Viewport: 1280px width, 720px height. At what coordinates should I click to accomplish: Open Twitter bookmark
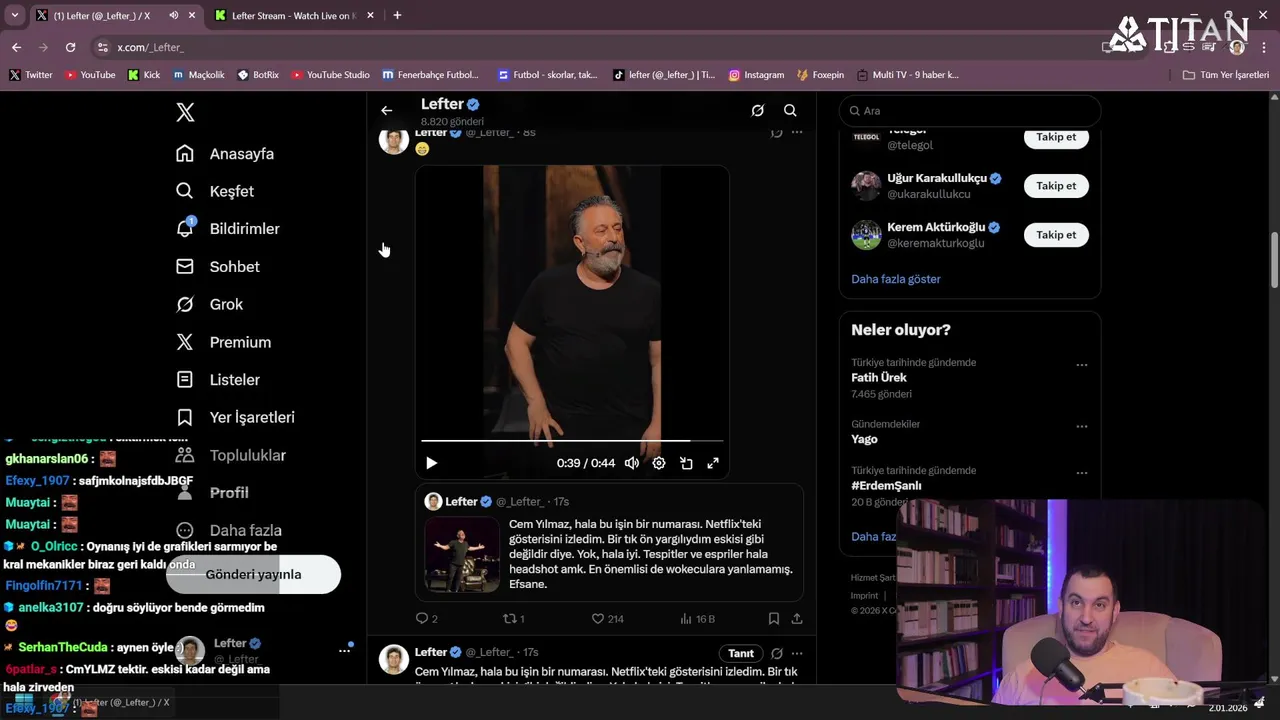(x=31, y=75)
